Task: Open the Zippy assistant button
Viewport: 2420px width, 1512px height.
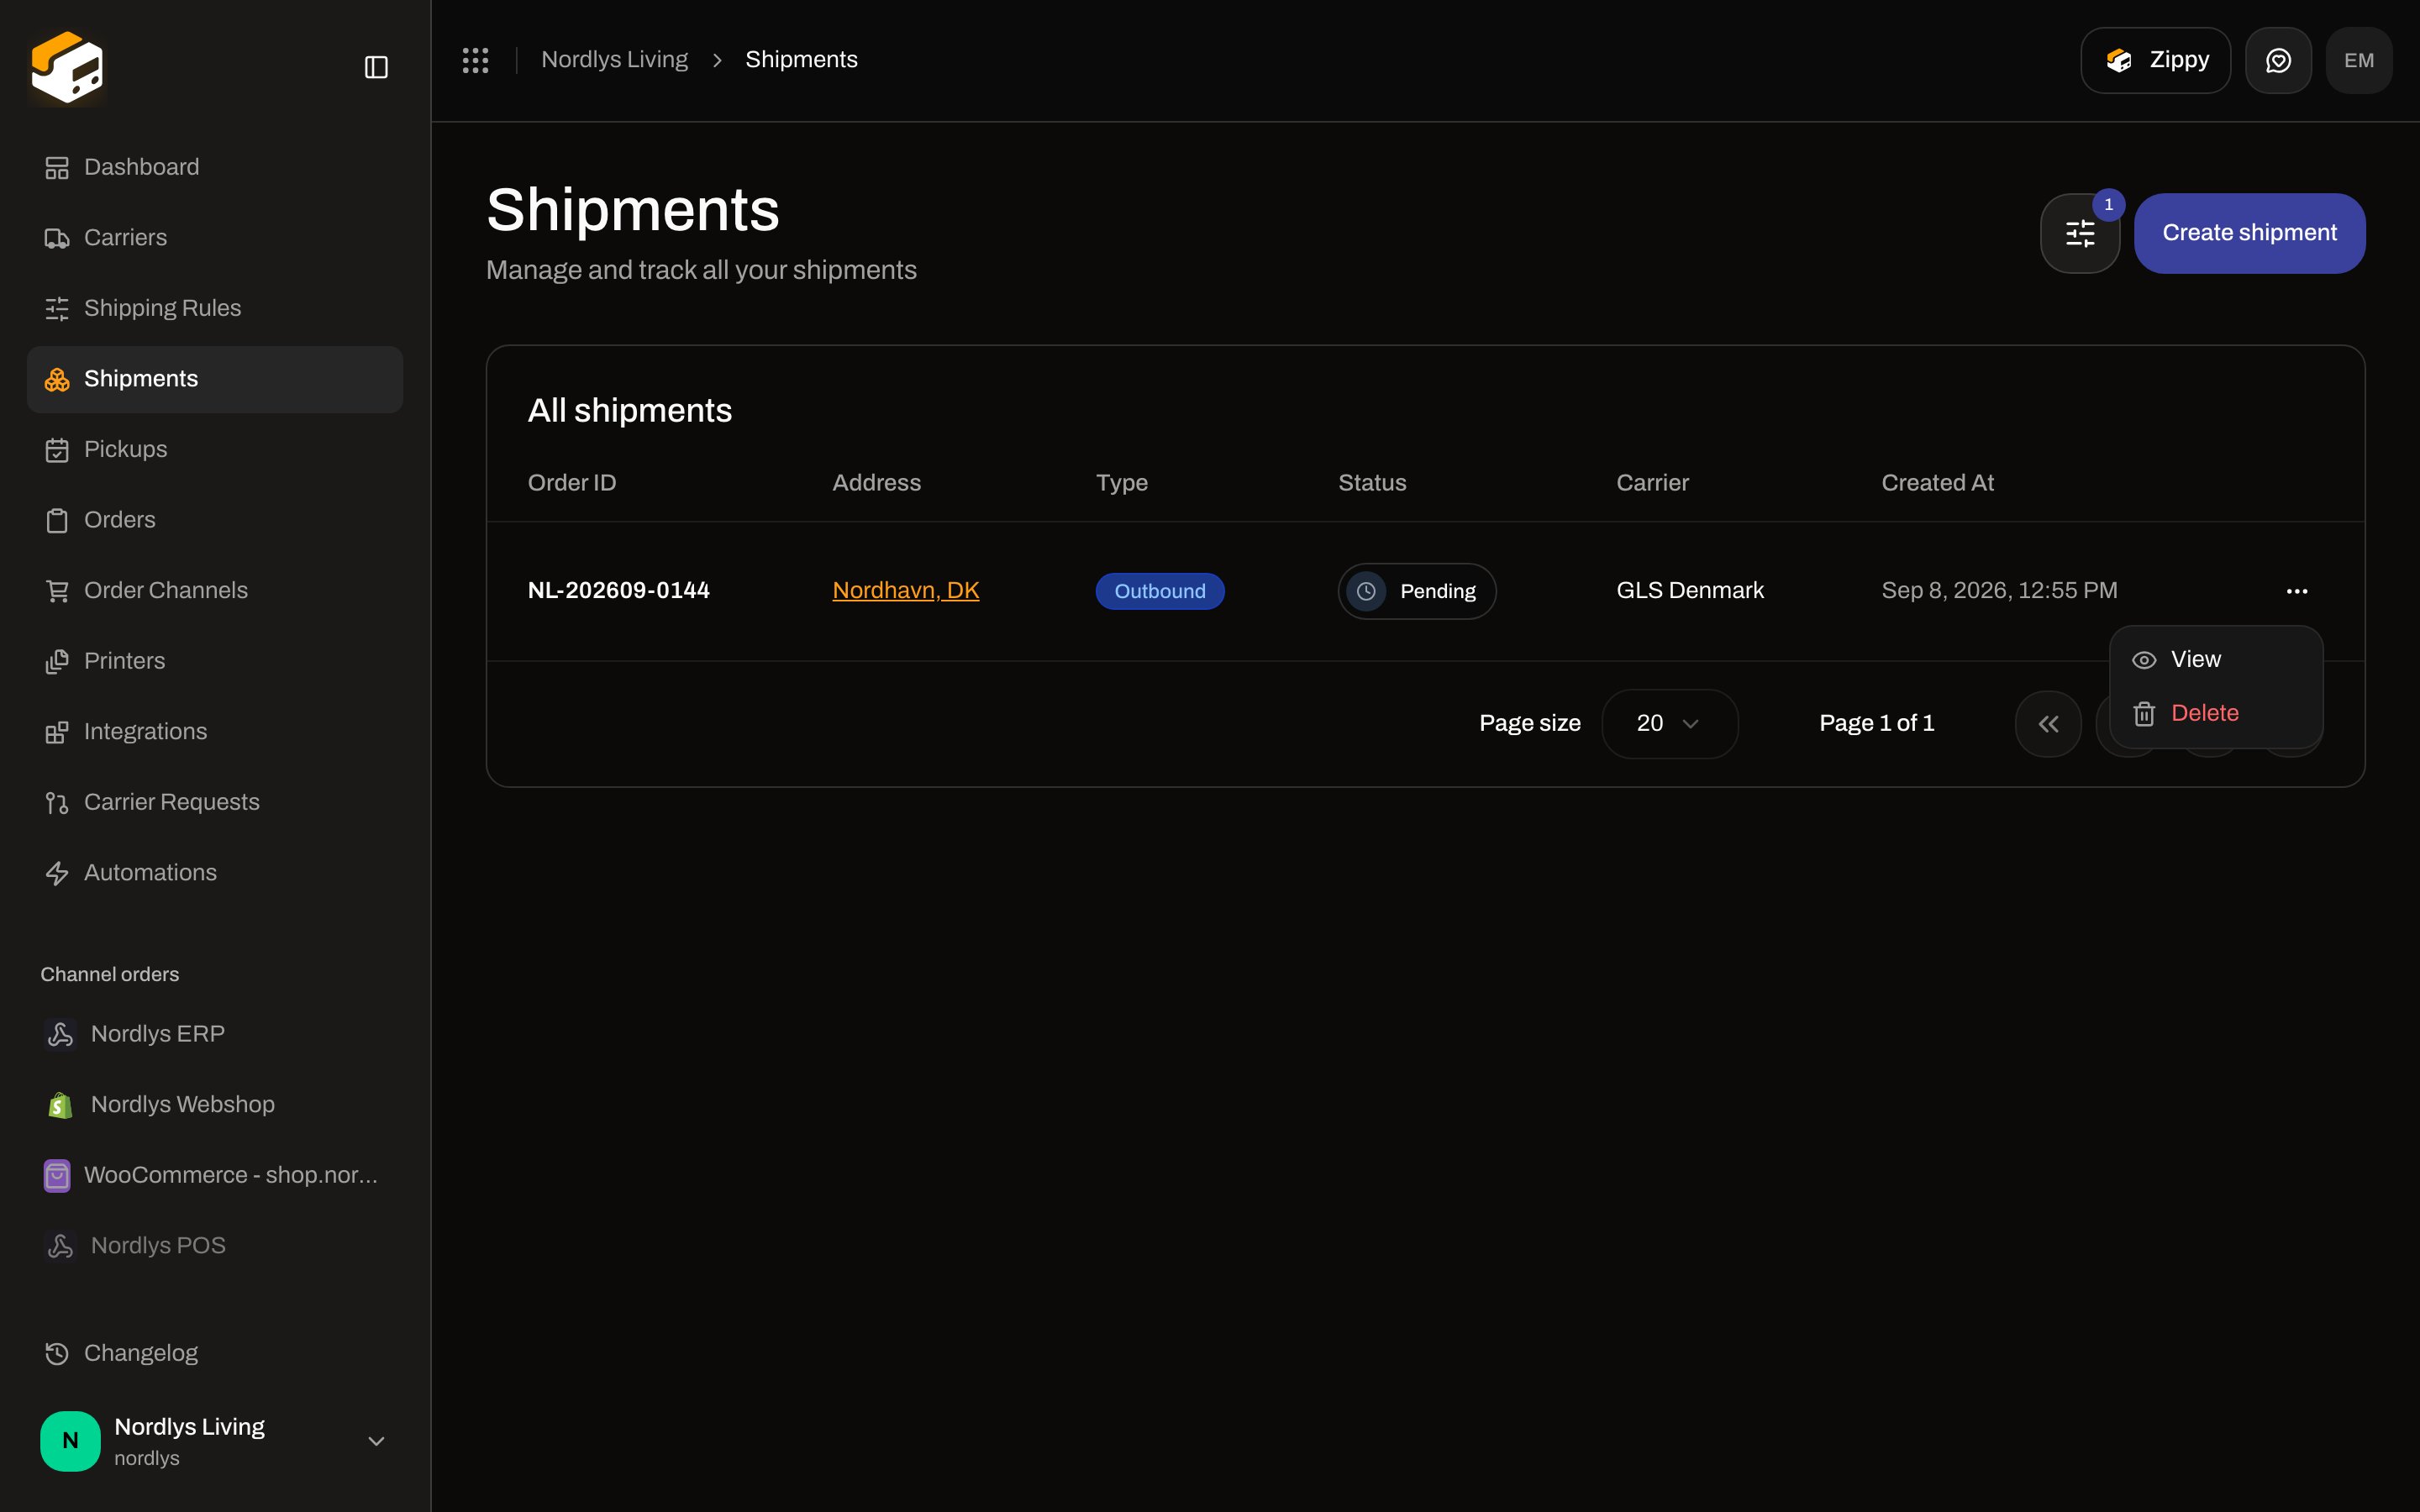Action: click(2155, 60)
